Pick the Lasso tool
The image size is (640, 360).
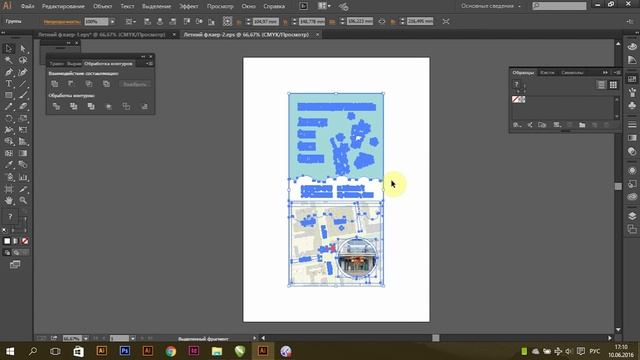(23, 60)
